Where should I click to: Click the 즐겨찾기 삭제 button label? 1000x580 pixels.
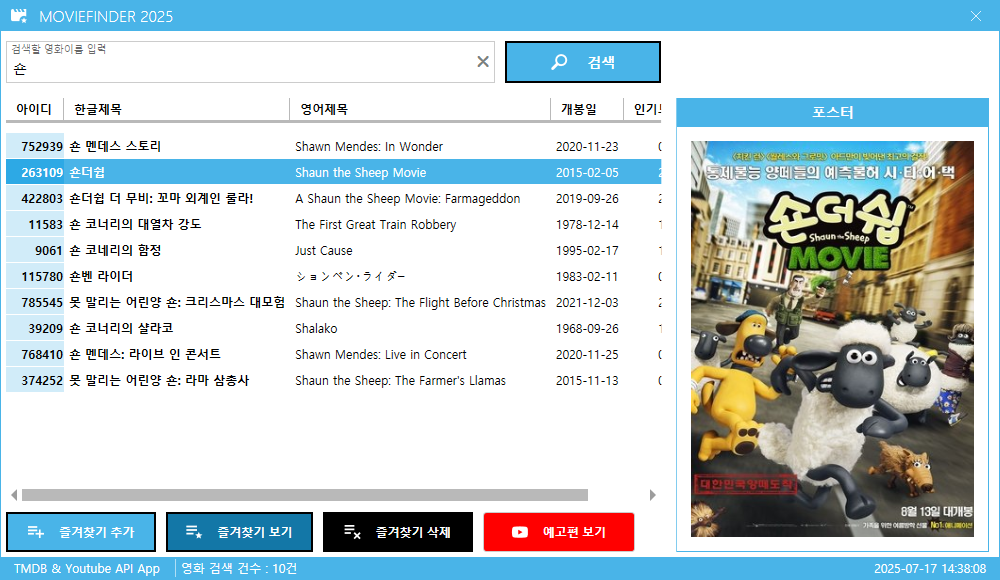[x=413, y=532]
